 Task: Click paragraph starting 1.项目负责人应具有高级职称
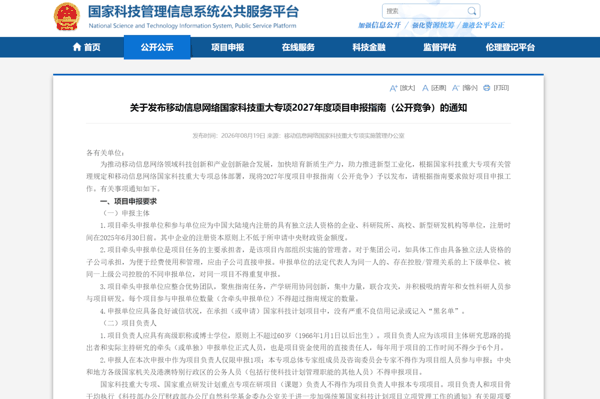pyautogui.click(x=298, y=342)
